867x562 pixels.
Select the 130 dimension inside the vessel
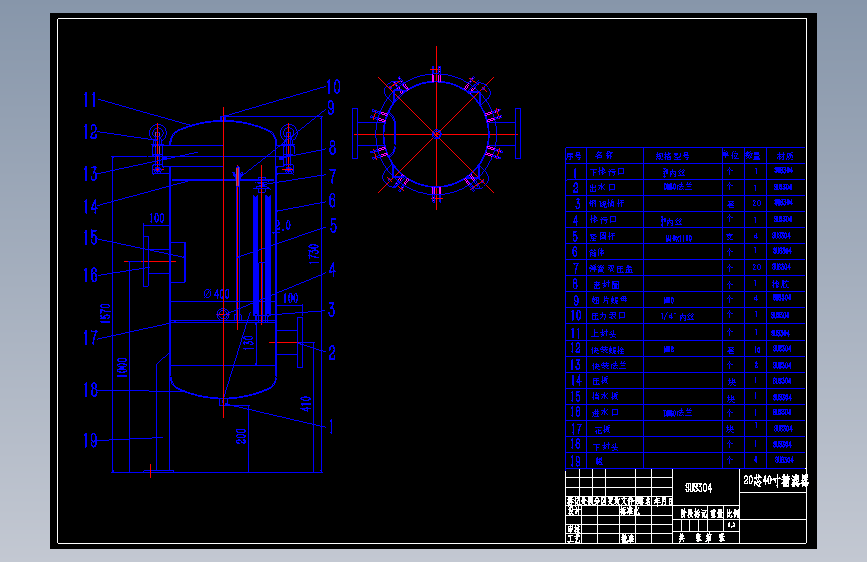[x=249, y=342]
